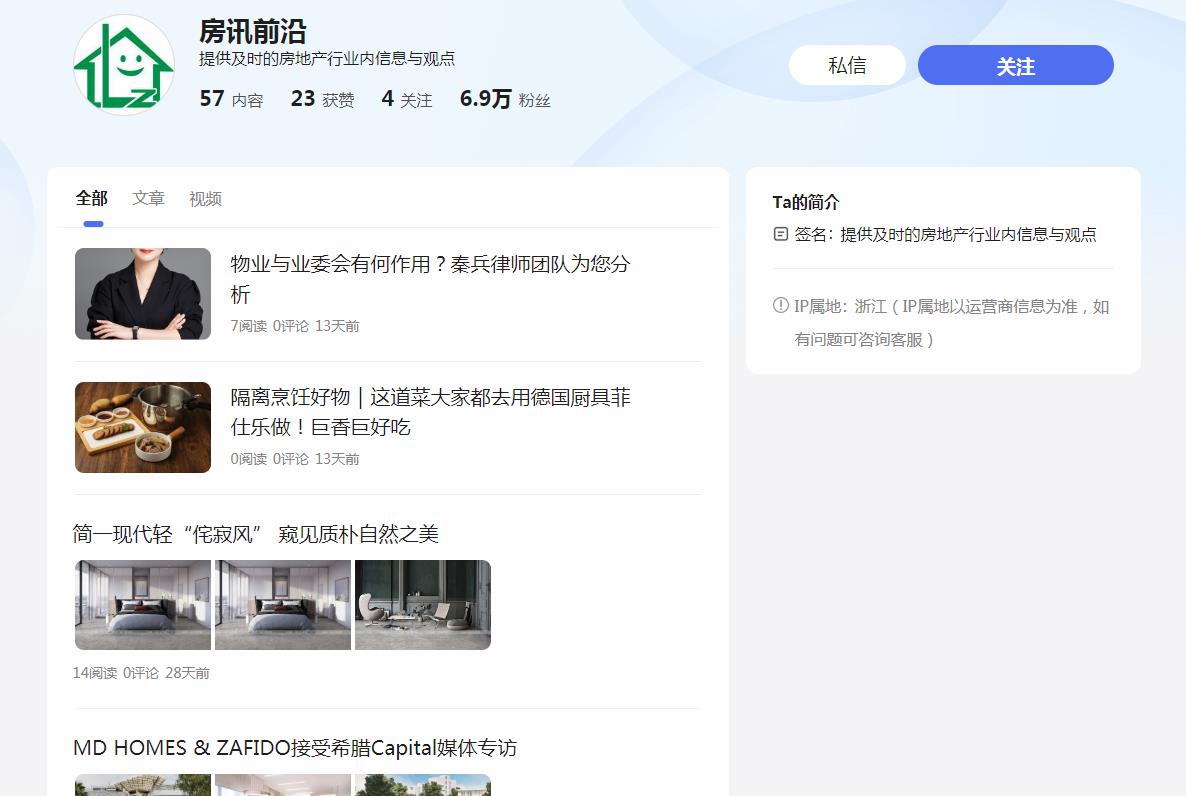
Task: Open article 物业与业委会有何作用
Action: coord(430,278)
